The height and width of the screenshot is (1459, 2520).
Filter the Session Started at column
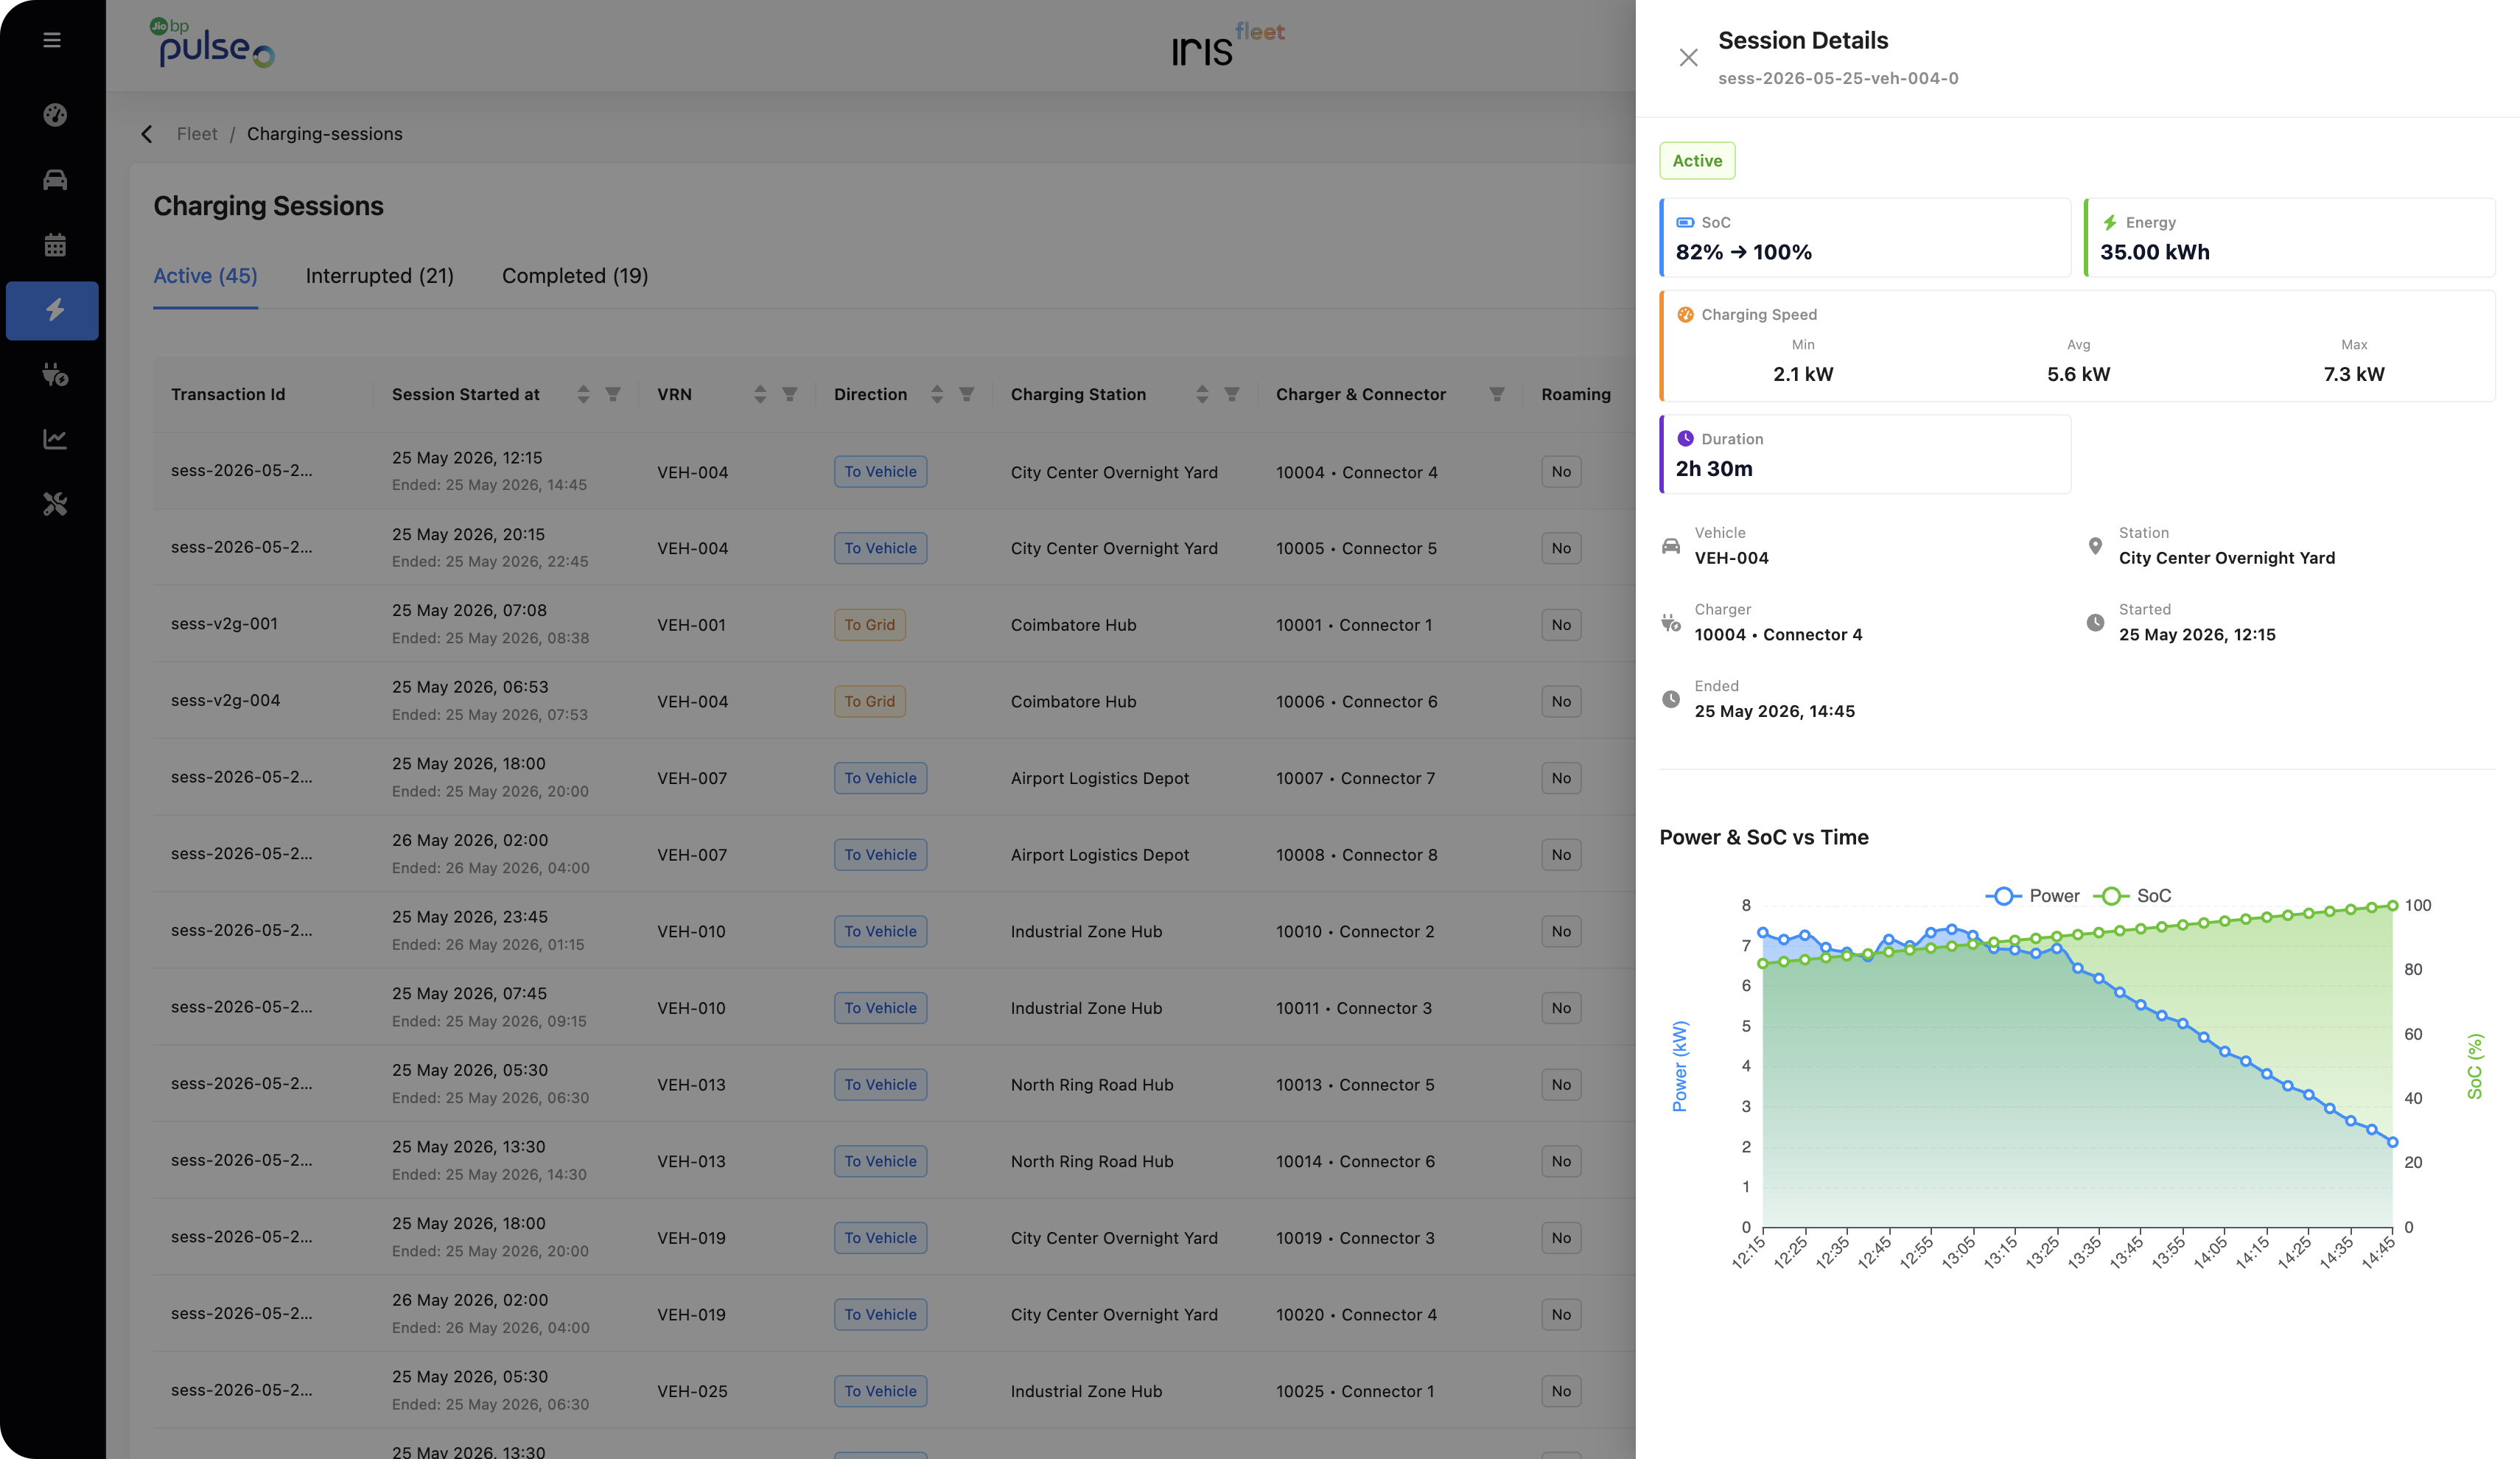tap(613, 394)
